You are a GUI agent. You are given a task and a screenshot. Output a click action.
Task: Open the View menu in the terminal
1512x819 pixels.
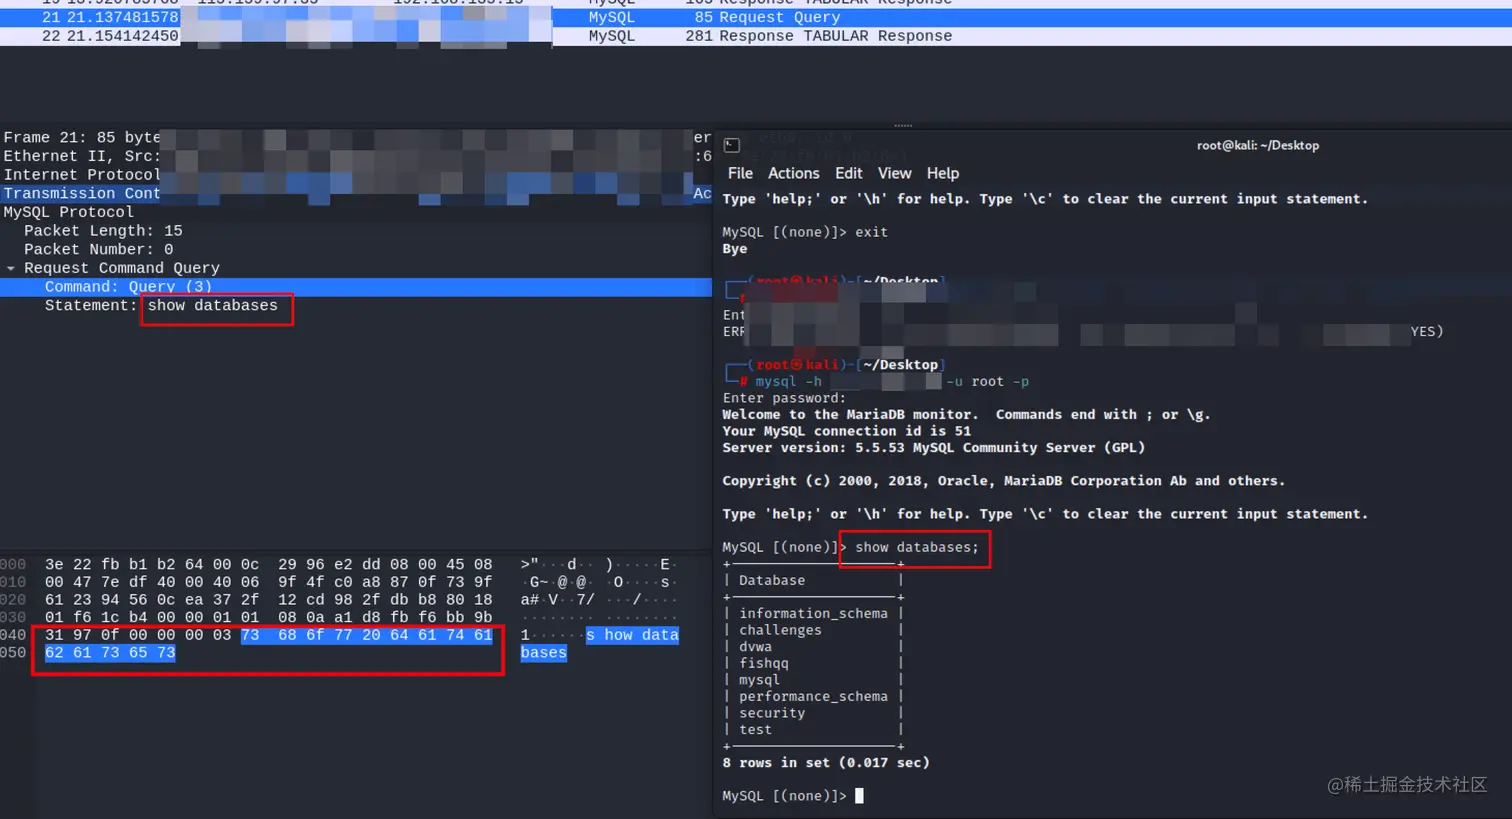coord(894,173)
